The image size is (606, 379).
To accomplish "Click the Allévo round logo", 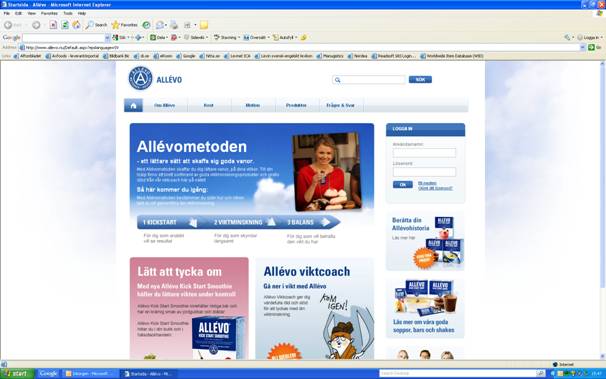I will (140, 78).
